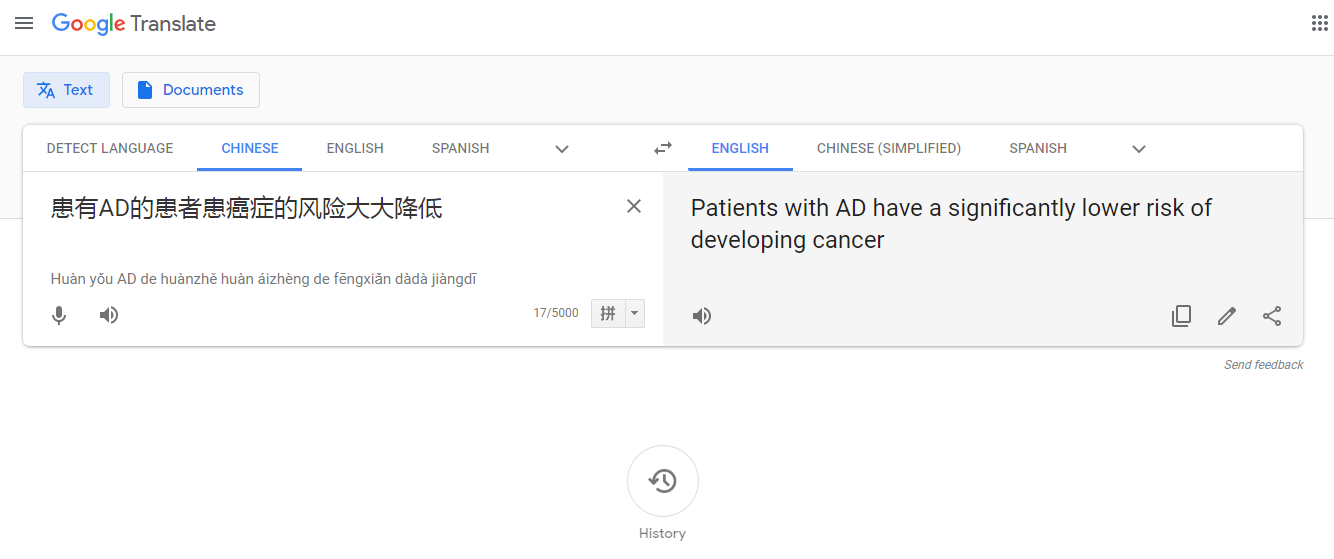Click the Google Translate logo
Image resolution: width=1334 pixels, height=559 pixels.
point(134,24)
